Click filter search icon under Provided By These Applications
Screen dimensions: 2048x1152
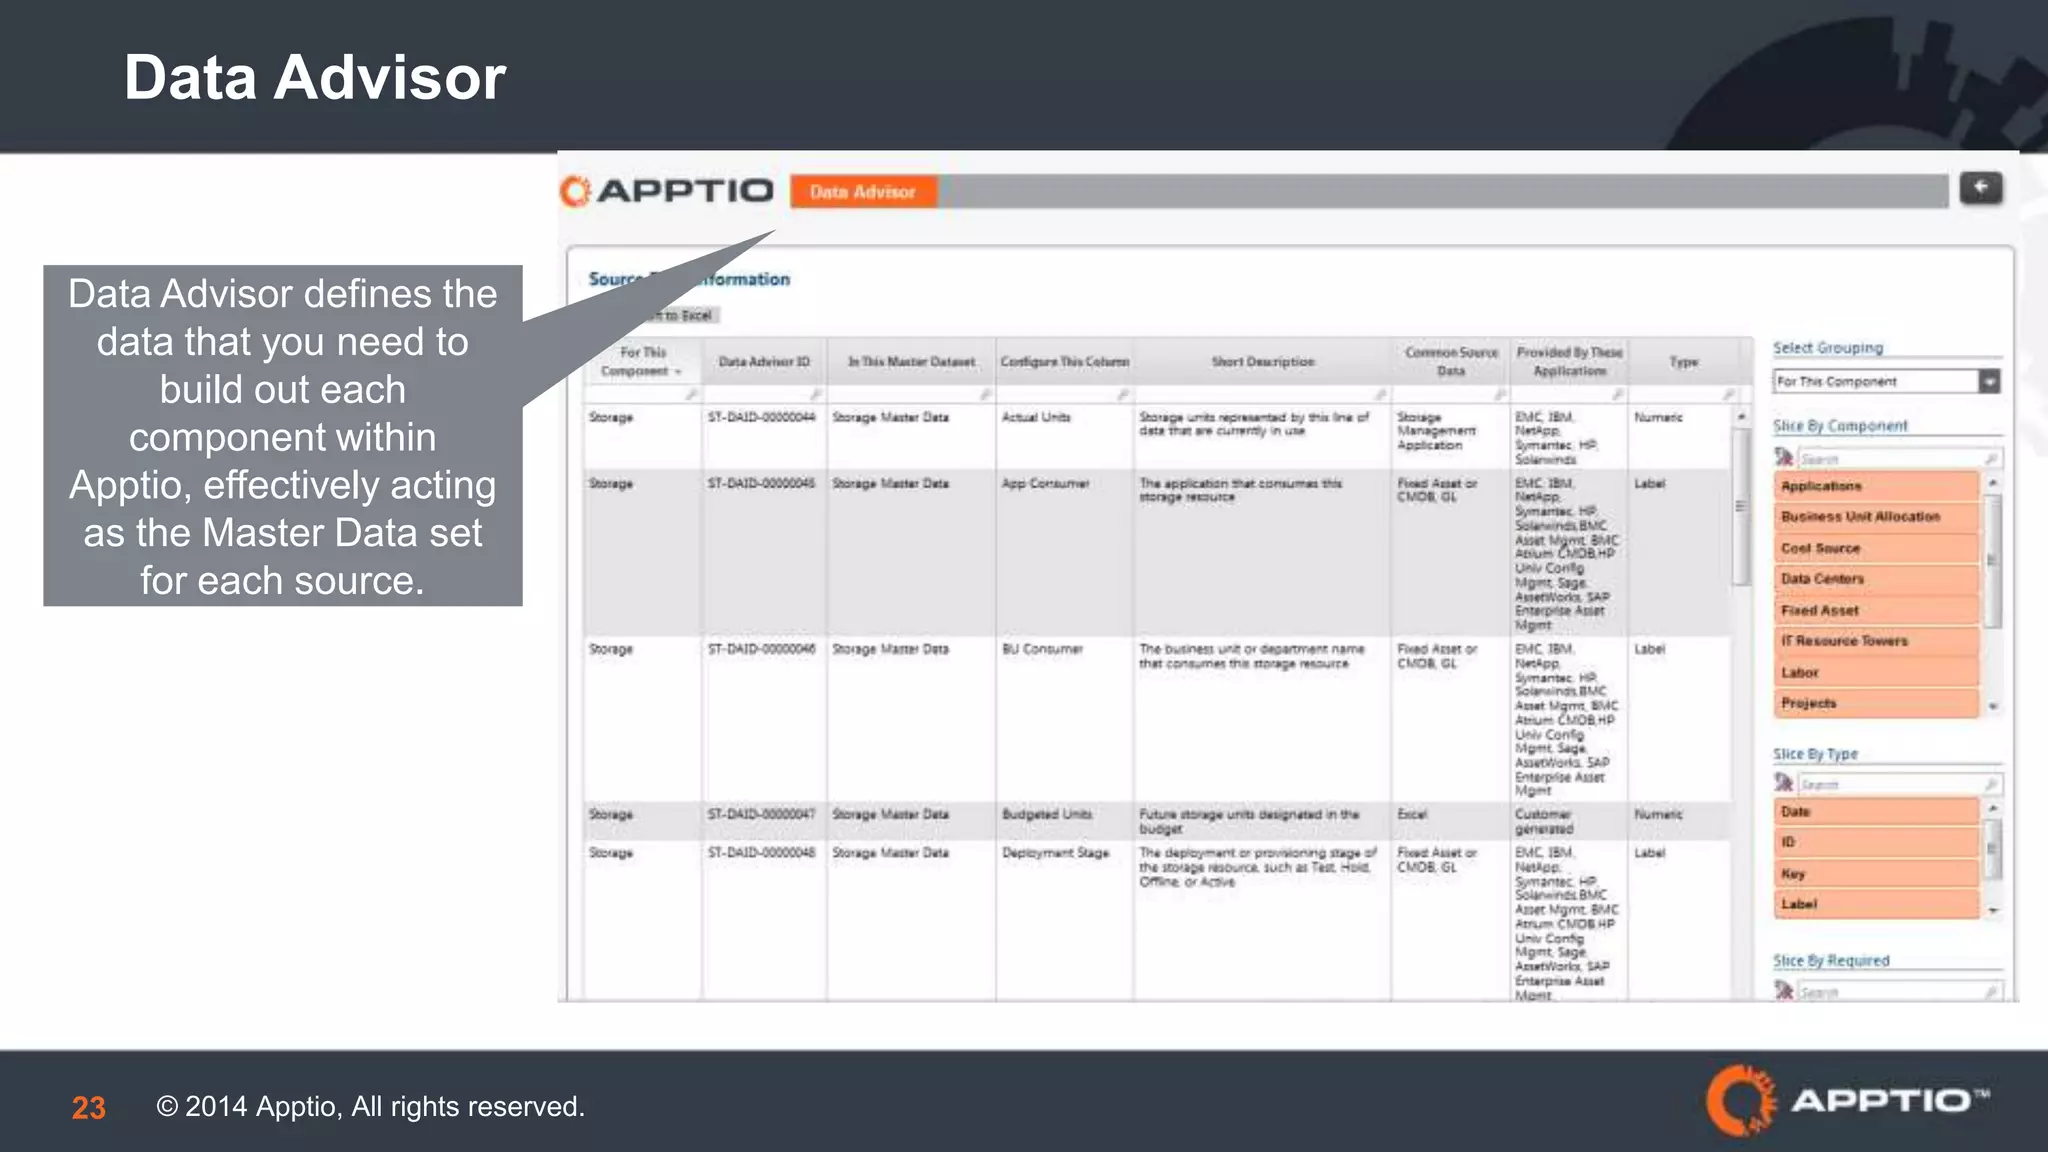pos(1618,395)
